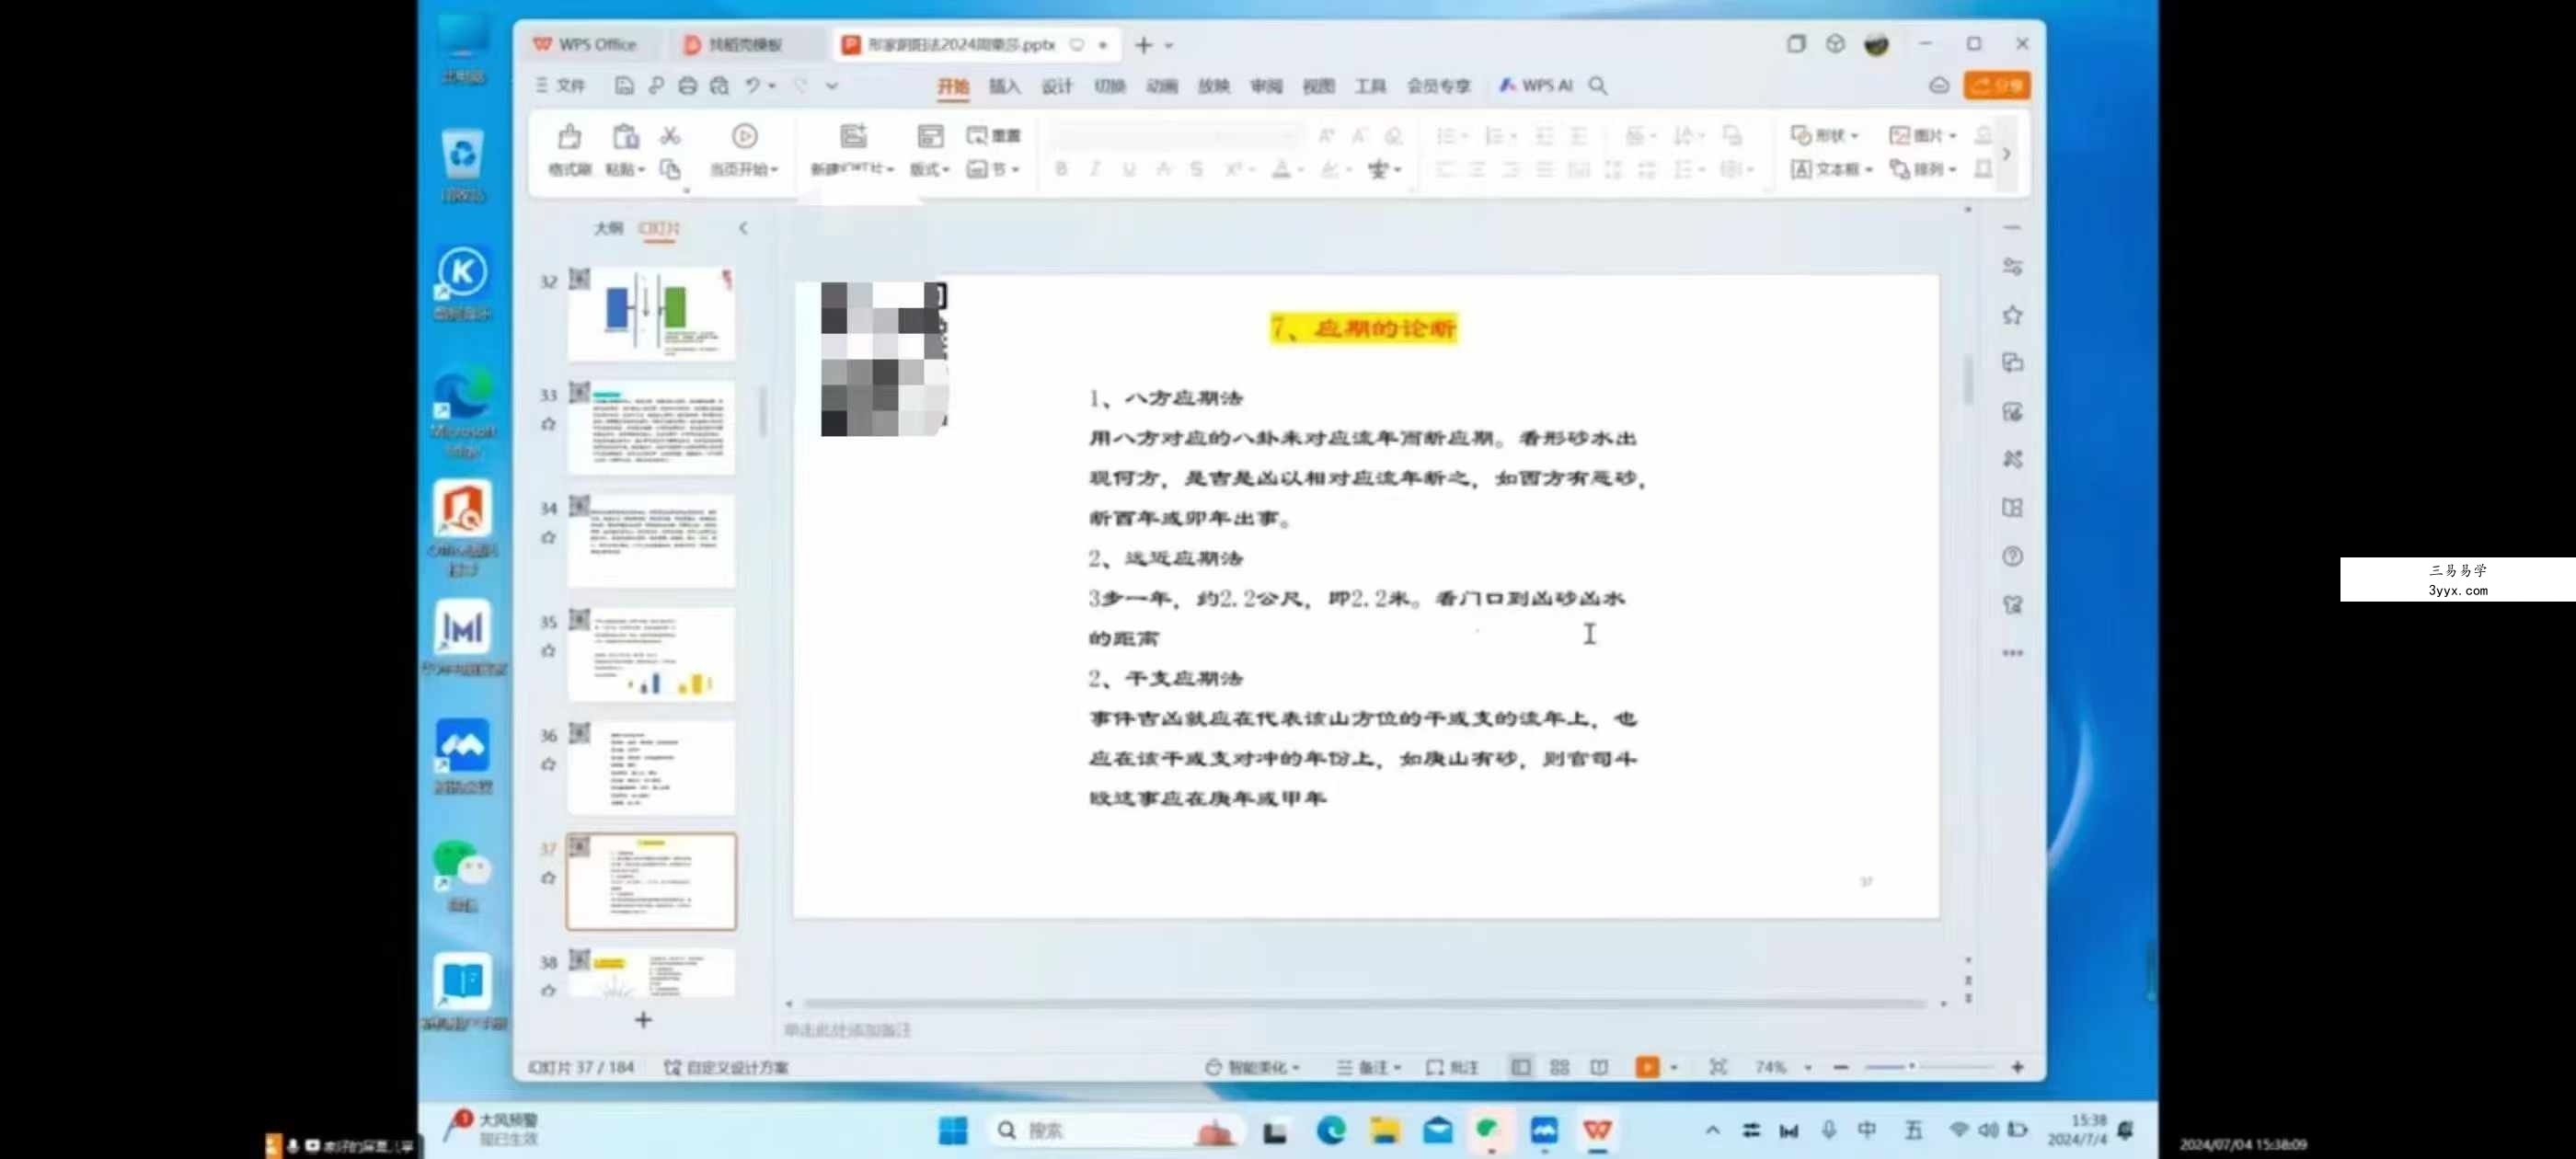Switch to Reading view in status bar
The image size is (2576, 1159).
point(1599,1067)
